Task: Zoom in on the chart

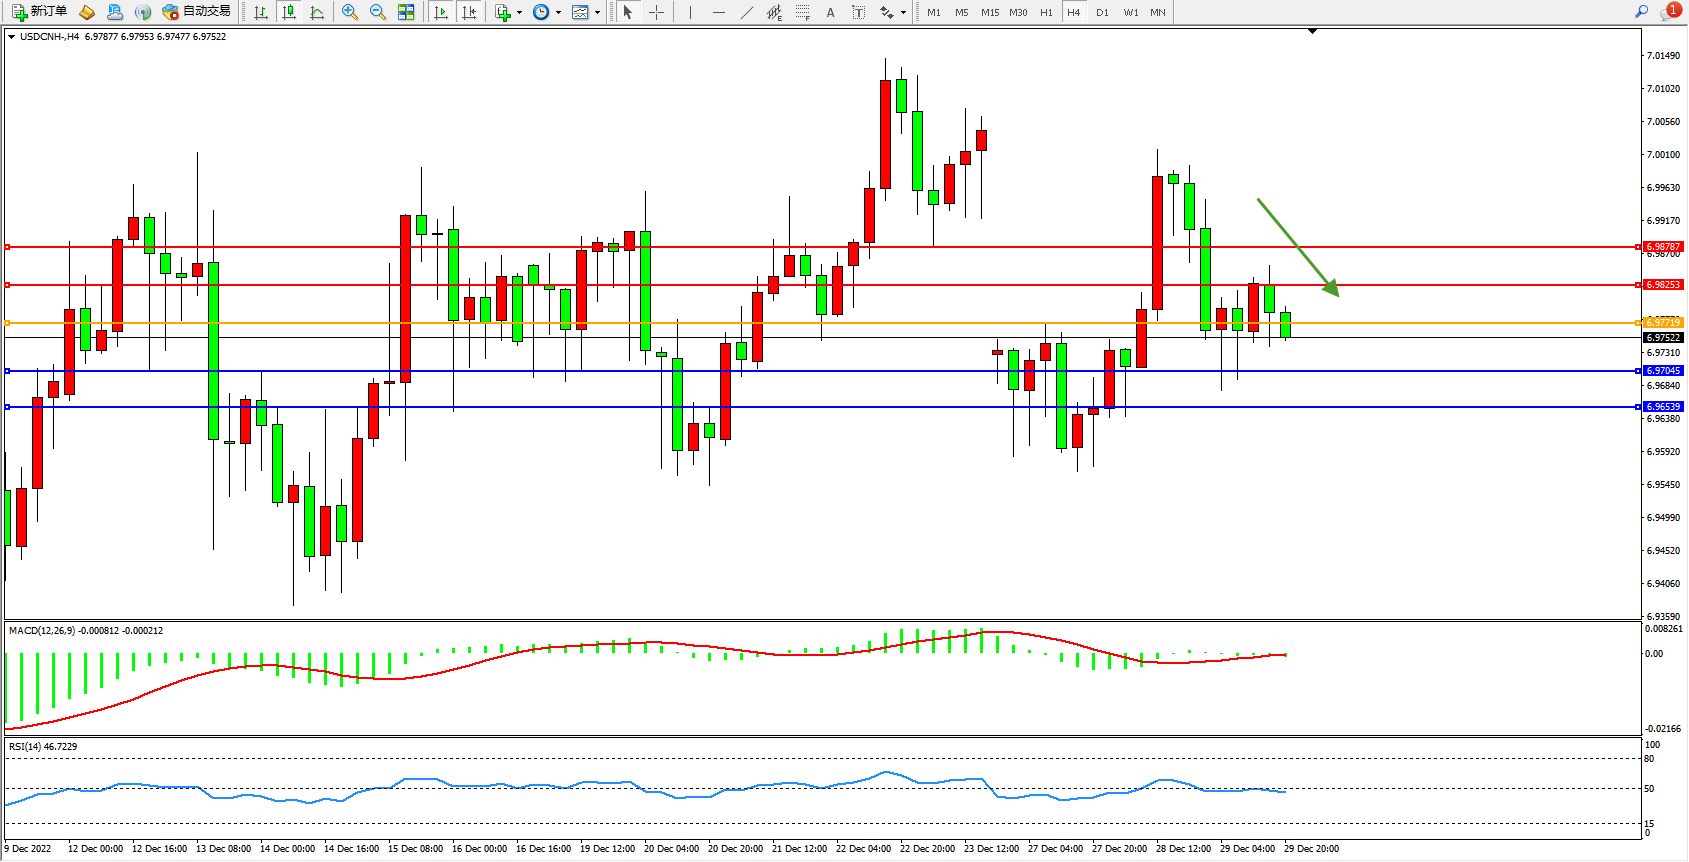Action: [x=350, y=12]
